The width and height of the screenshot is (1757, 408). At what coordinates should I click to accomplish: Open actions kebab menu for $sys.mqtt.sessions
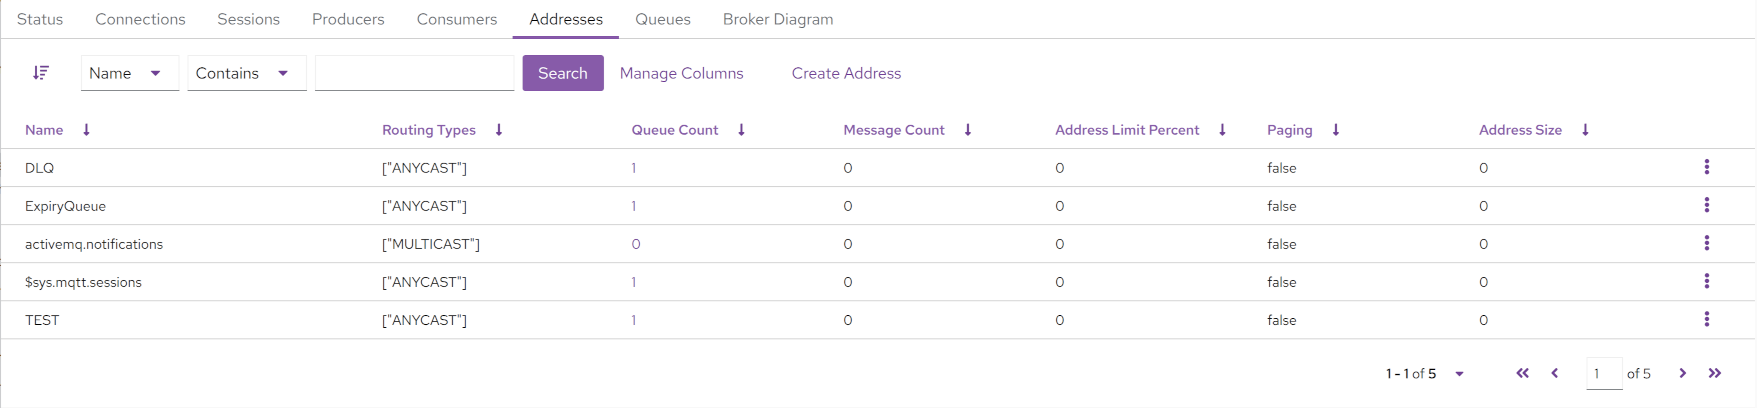[1707, 281]
